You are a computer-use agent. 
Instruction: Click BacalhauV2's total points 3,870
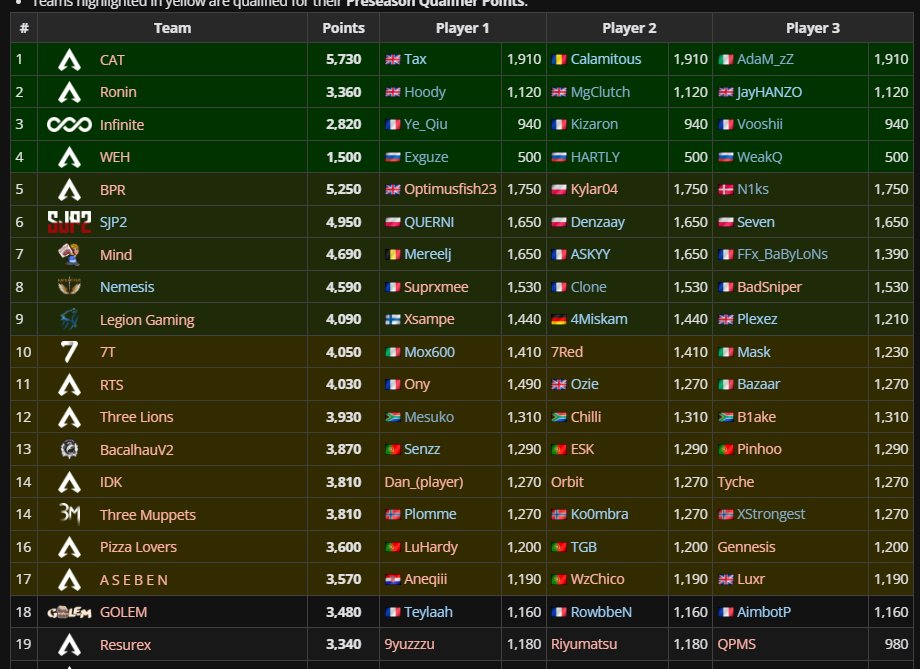(343, 450)
